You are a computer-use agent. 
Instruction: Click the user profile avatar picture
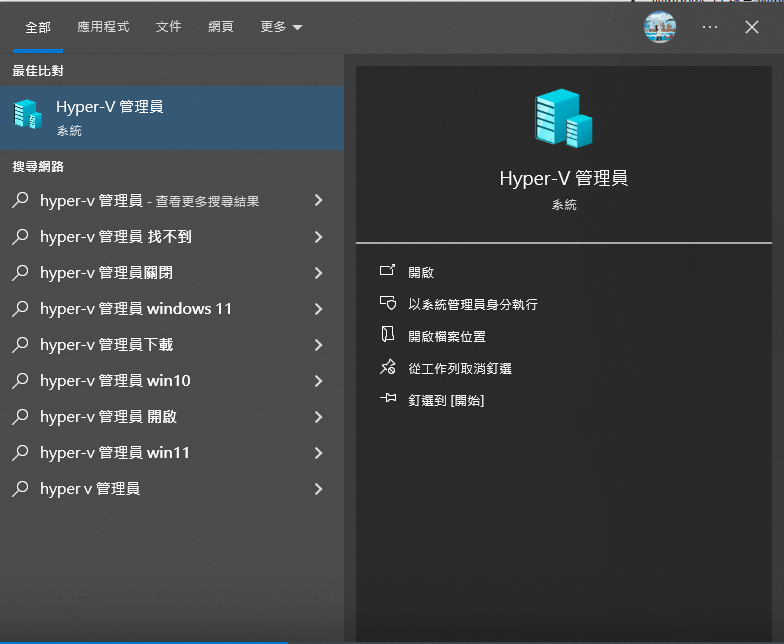click(660, 27)
